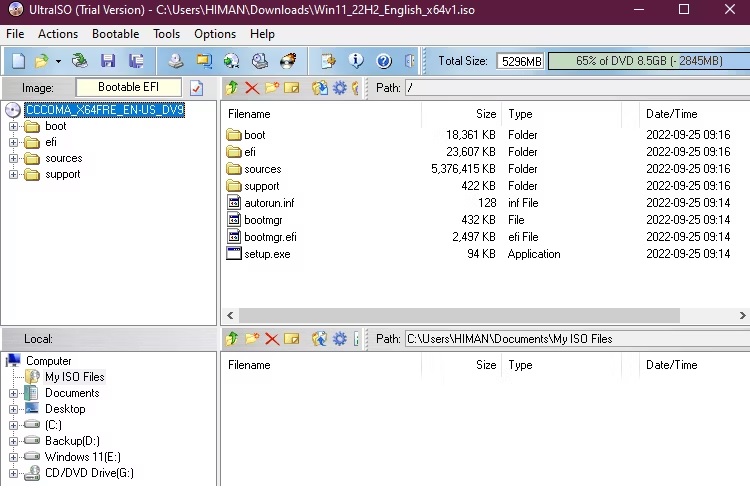Open the File menu
Image resolution: width=750 pixels, height=492 pixels.
coord(15,34)
